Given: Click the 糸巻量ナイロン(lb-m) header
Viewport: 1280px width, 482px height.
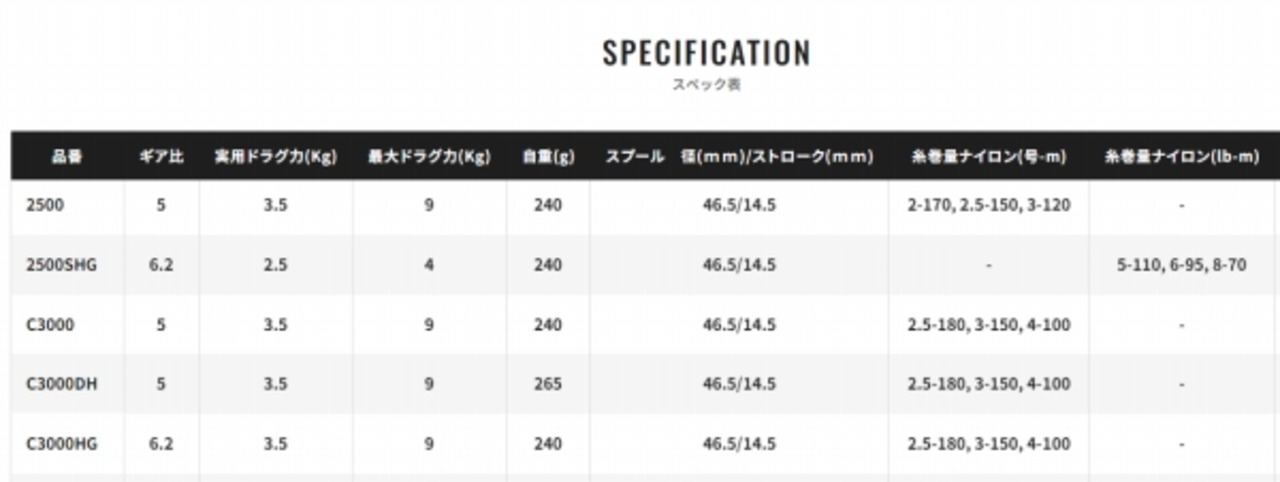Looking at the screenshot, I should point(1181,157).
